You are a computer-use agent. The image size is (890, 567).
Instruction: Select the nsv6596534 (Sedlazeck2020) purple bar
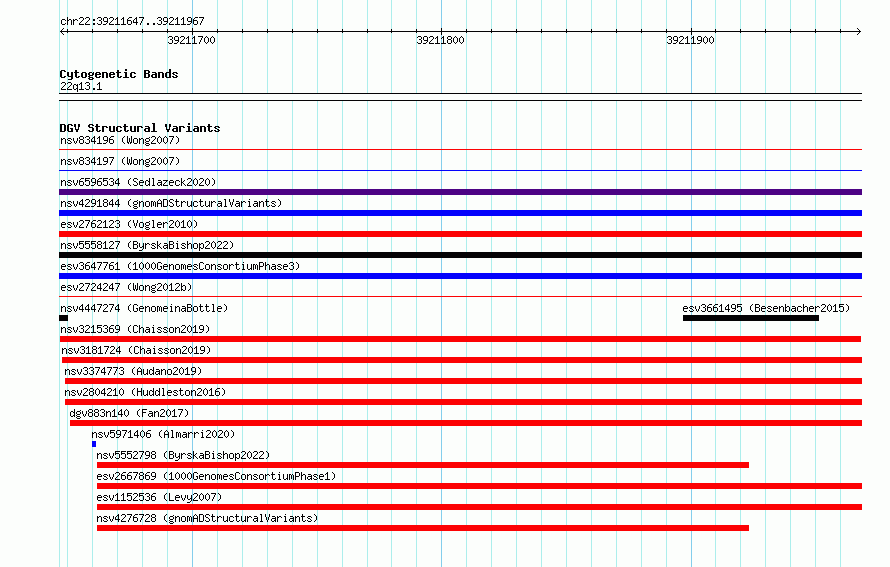pos(460,192)
